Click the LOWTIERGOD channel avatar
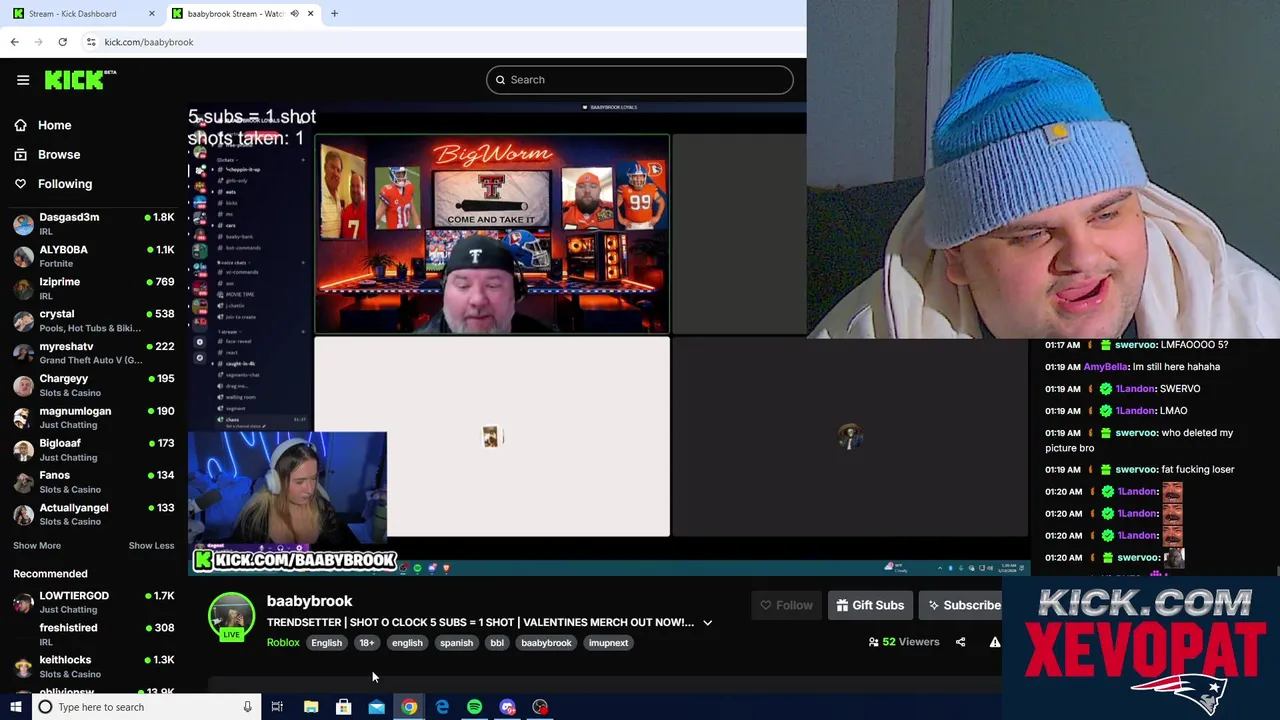The width and height of the screenshot is (1280, 720). 23,602
